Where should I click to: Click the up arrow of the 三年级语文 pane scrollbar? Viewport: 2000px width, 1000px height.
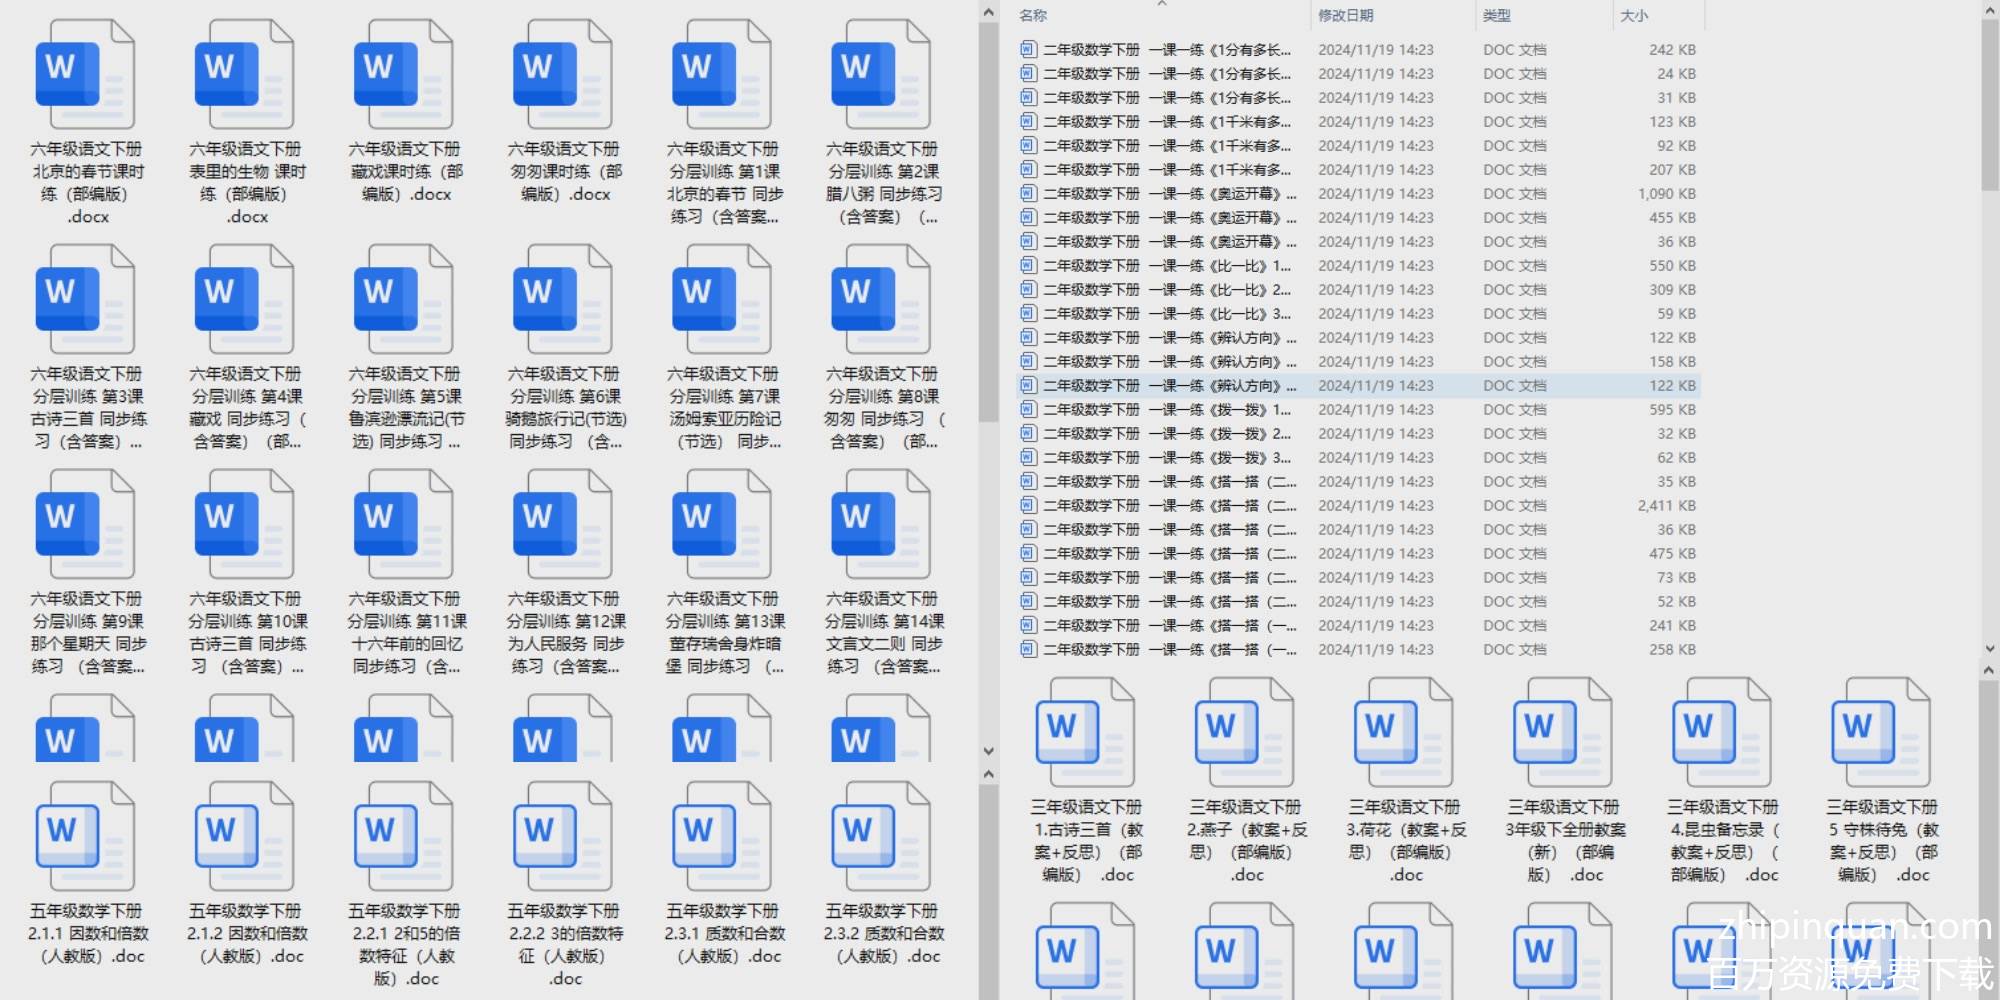(1989, 672)
